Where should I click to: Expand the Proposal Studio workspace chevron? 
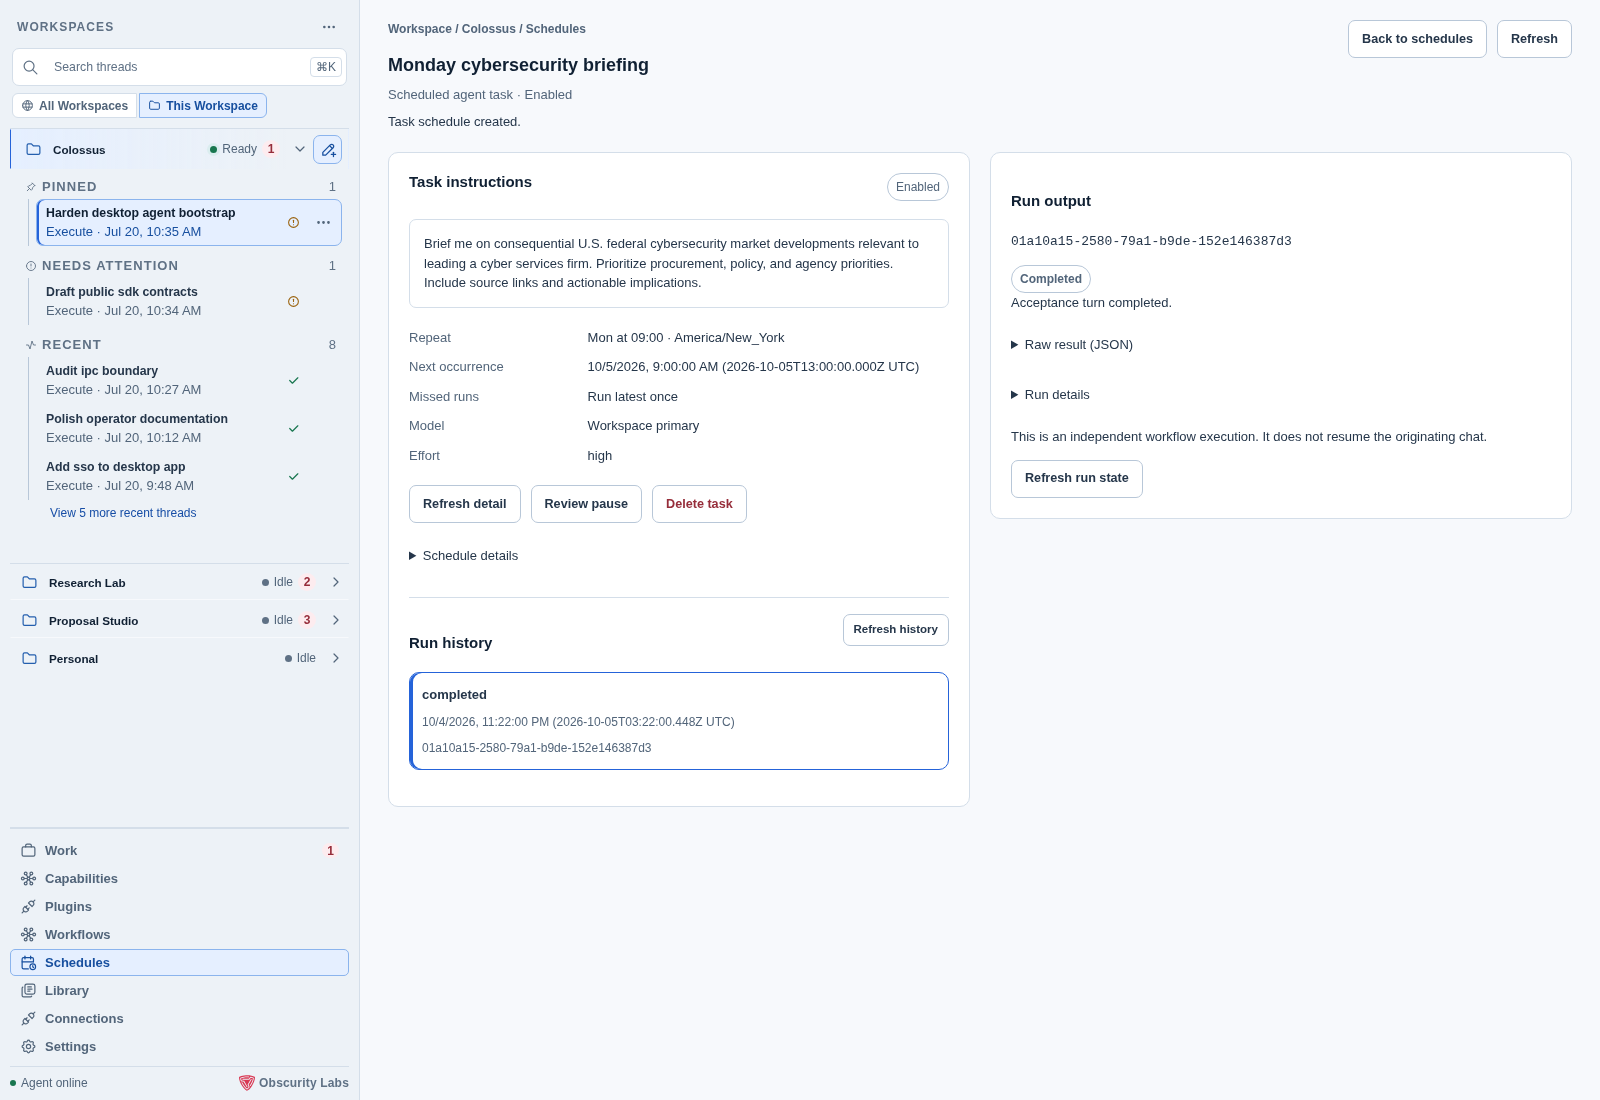click(336, 620)
